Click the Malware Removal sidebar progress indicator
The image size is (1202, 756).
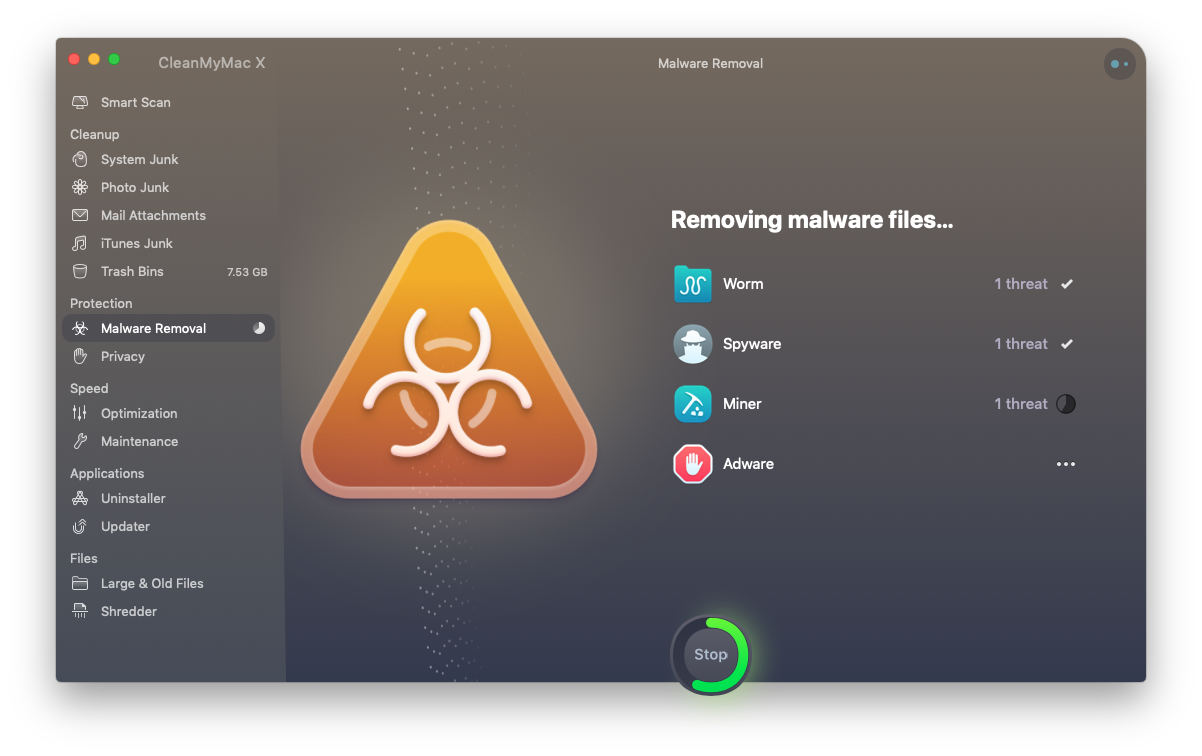[259, 328]
